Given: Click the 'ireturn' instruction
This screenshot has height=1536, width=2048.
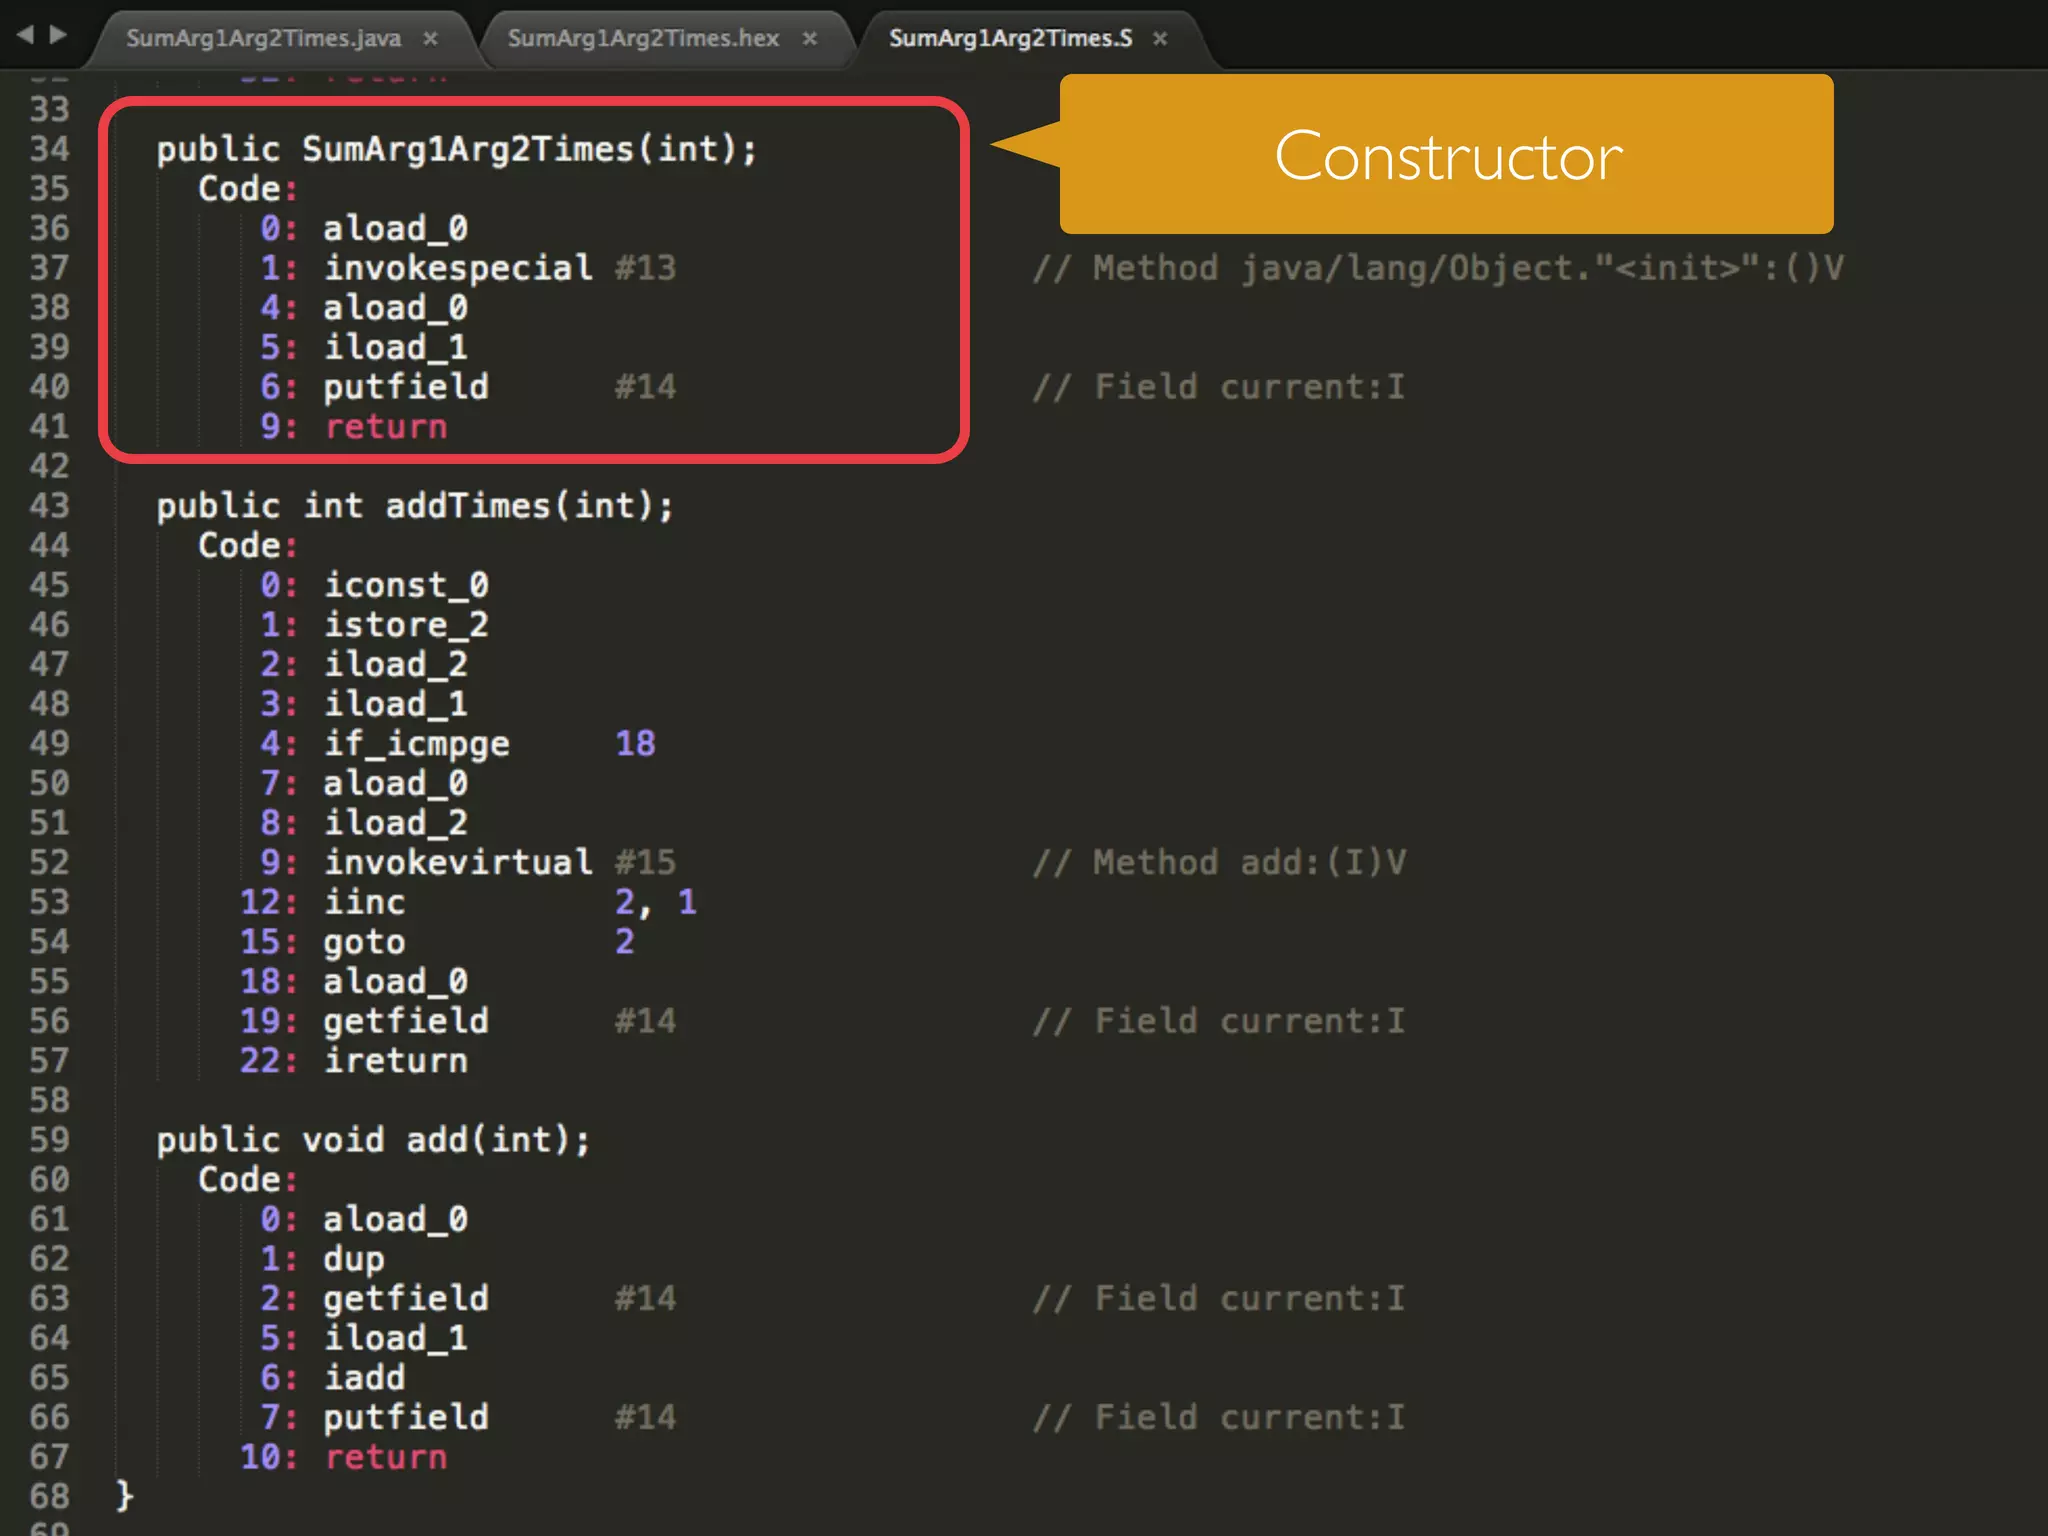Looking at the screenshot, I should point(395,1061).
